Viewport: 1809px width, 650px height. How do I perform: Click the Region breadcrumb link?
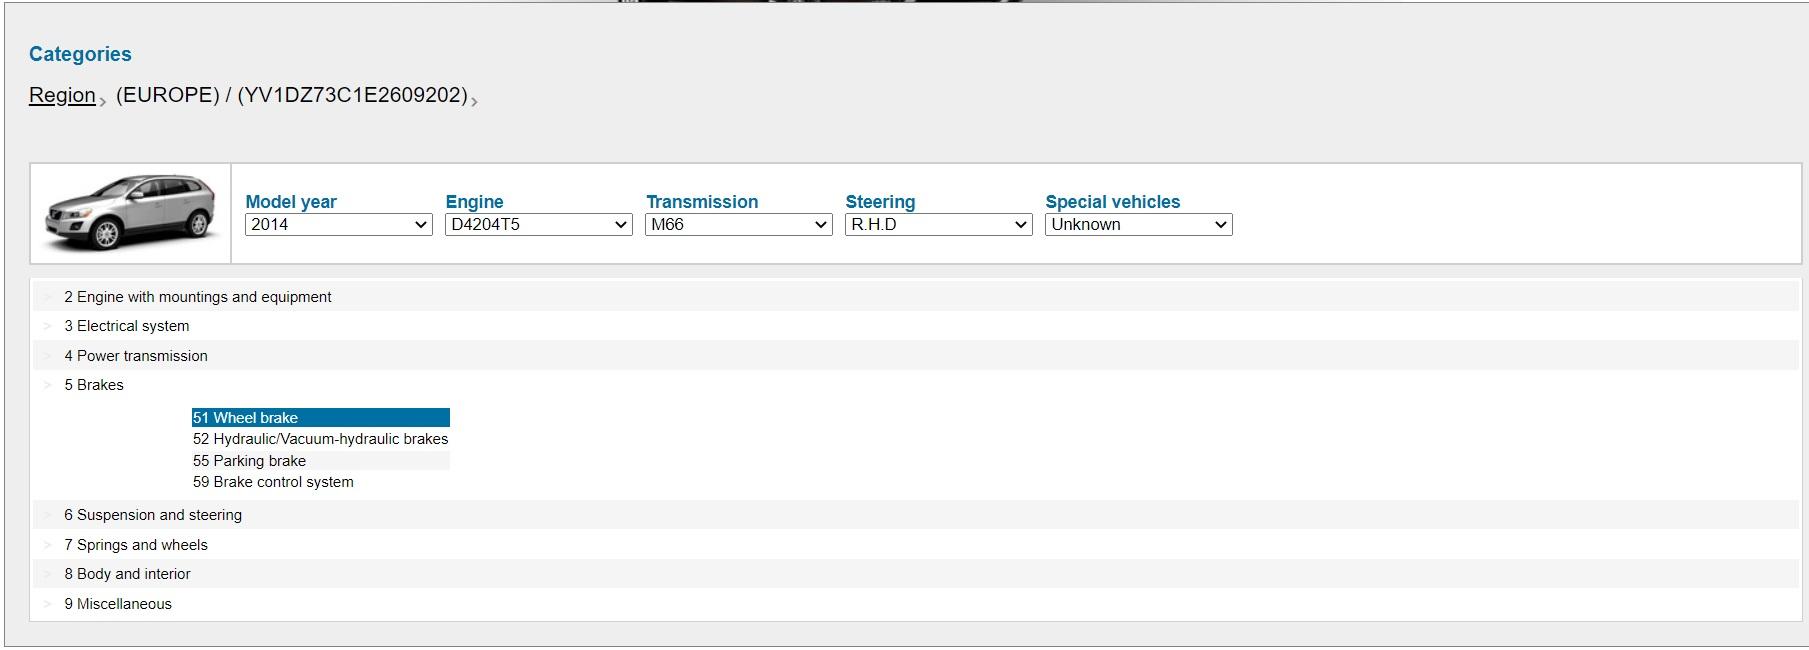[x=62, y=95]
